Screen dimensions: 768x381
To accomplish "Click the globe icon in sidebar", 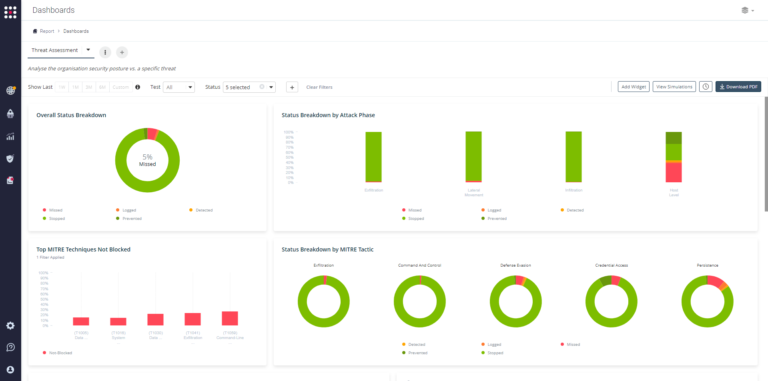I will [10, 90].
